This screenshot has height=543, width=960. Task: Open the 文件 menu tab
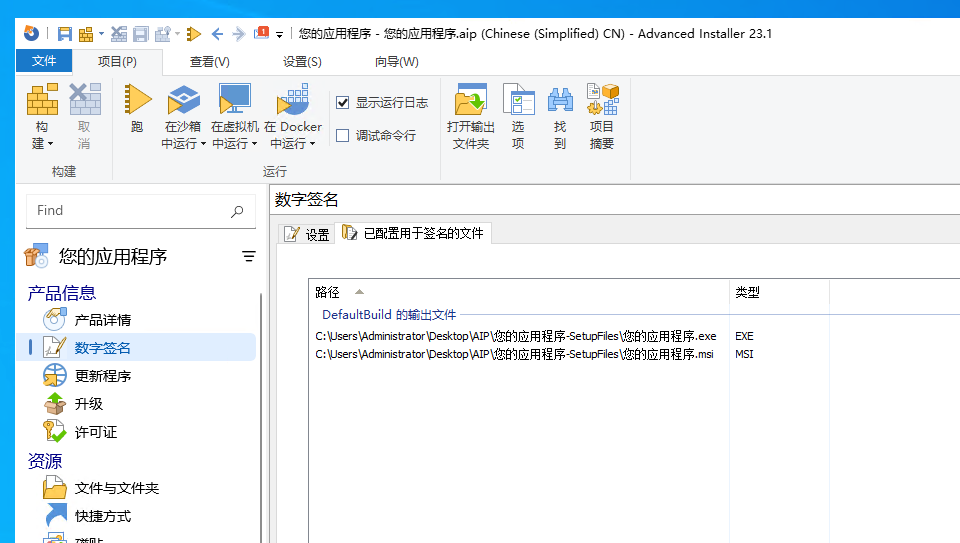tap(44, 61)
